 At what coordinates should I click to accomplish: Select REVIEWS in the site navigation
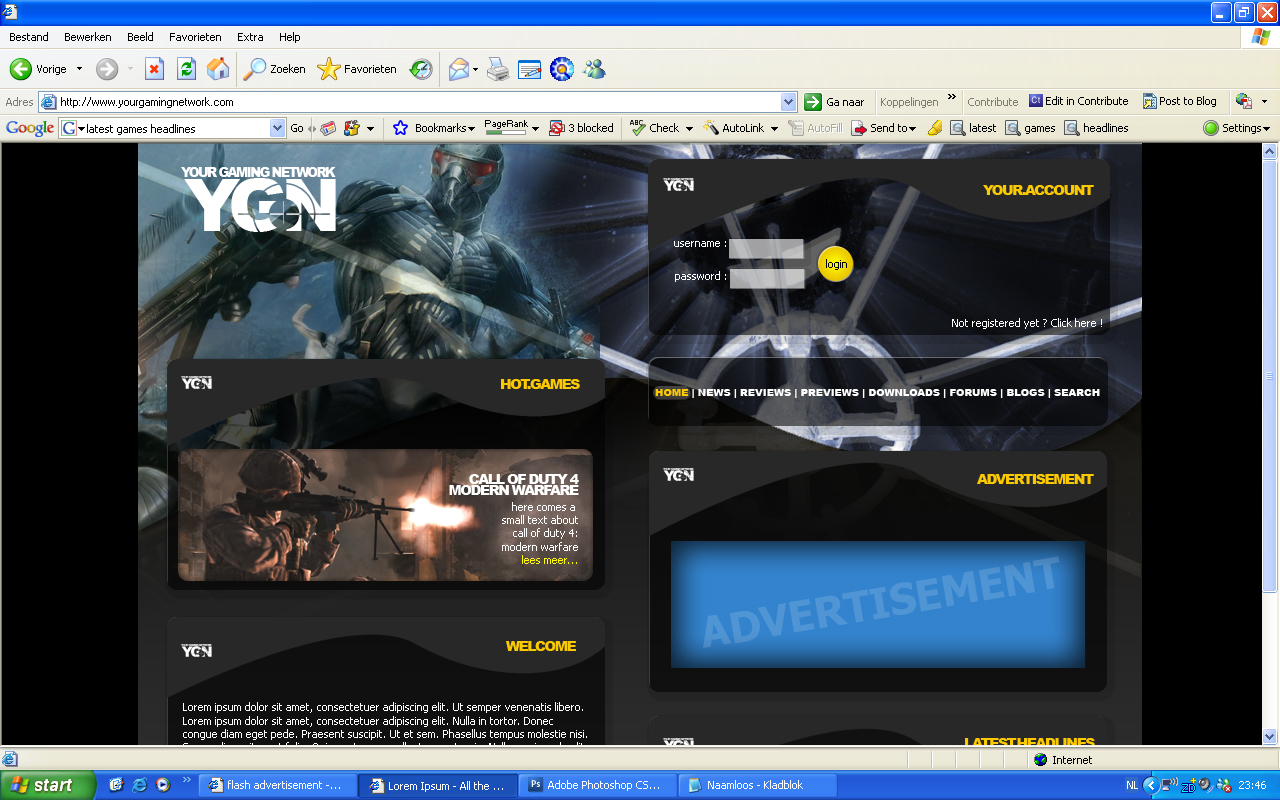[766, 392]
